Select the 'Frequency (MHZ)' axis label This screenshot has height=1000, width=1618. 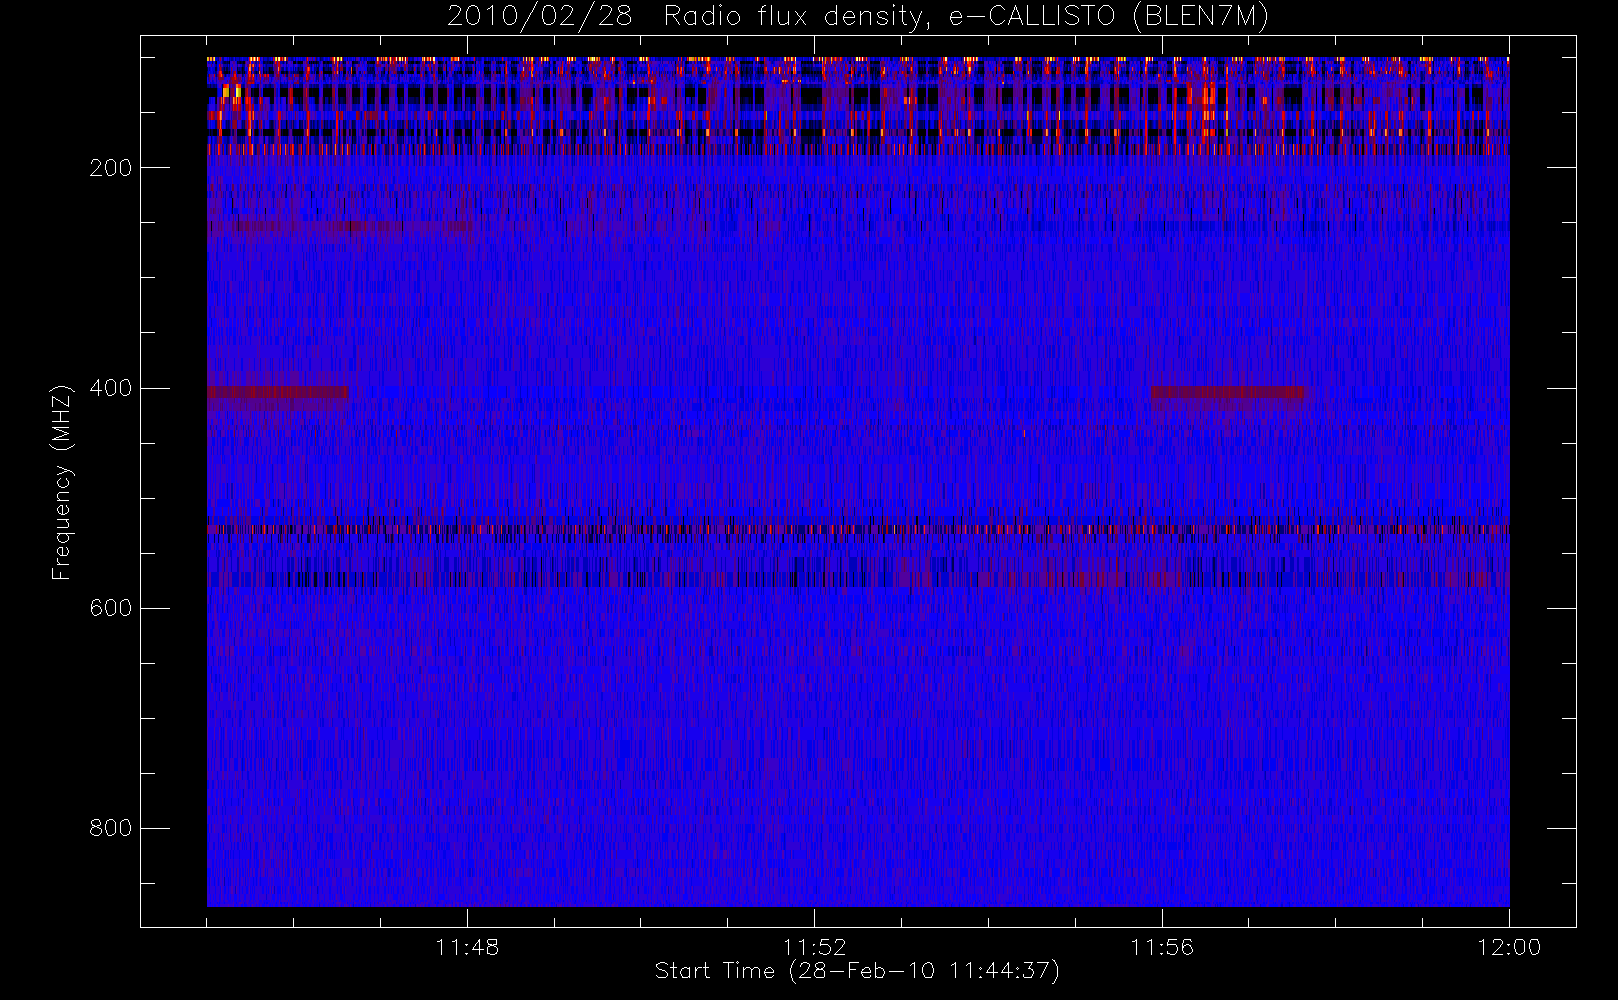(62, 482)
